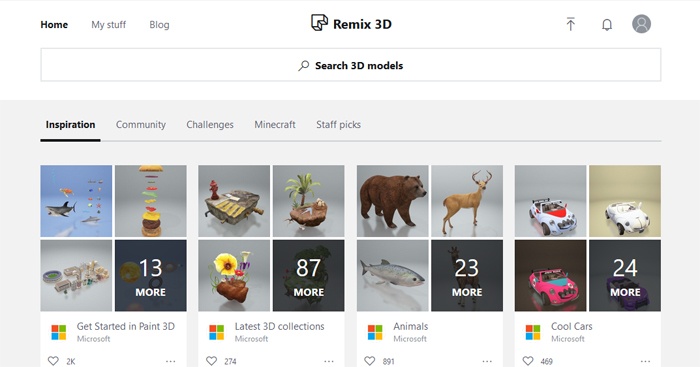Click the Search 3D models field
The image size is (700, 367).
click(x=350, y=65)
